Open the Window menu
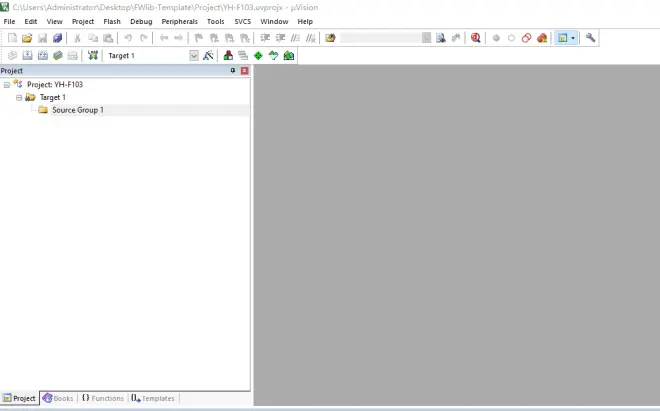This screenshot has width=660, height=411. point(274,21)
